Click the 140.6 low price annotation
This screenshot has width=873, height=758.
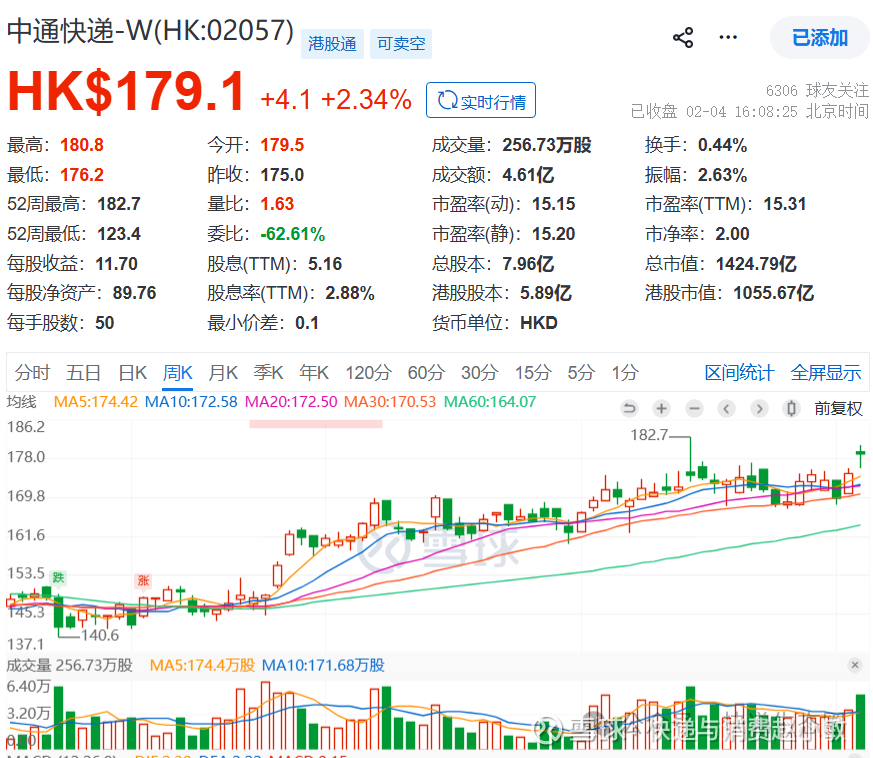click(x=100, y=635)
